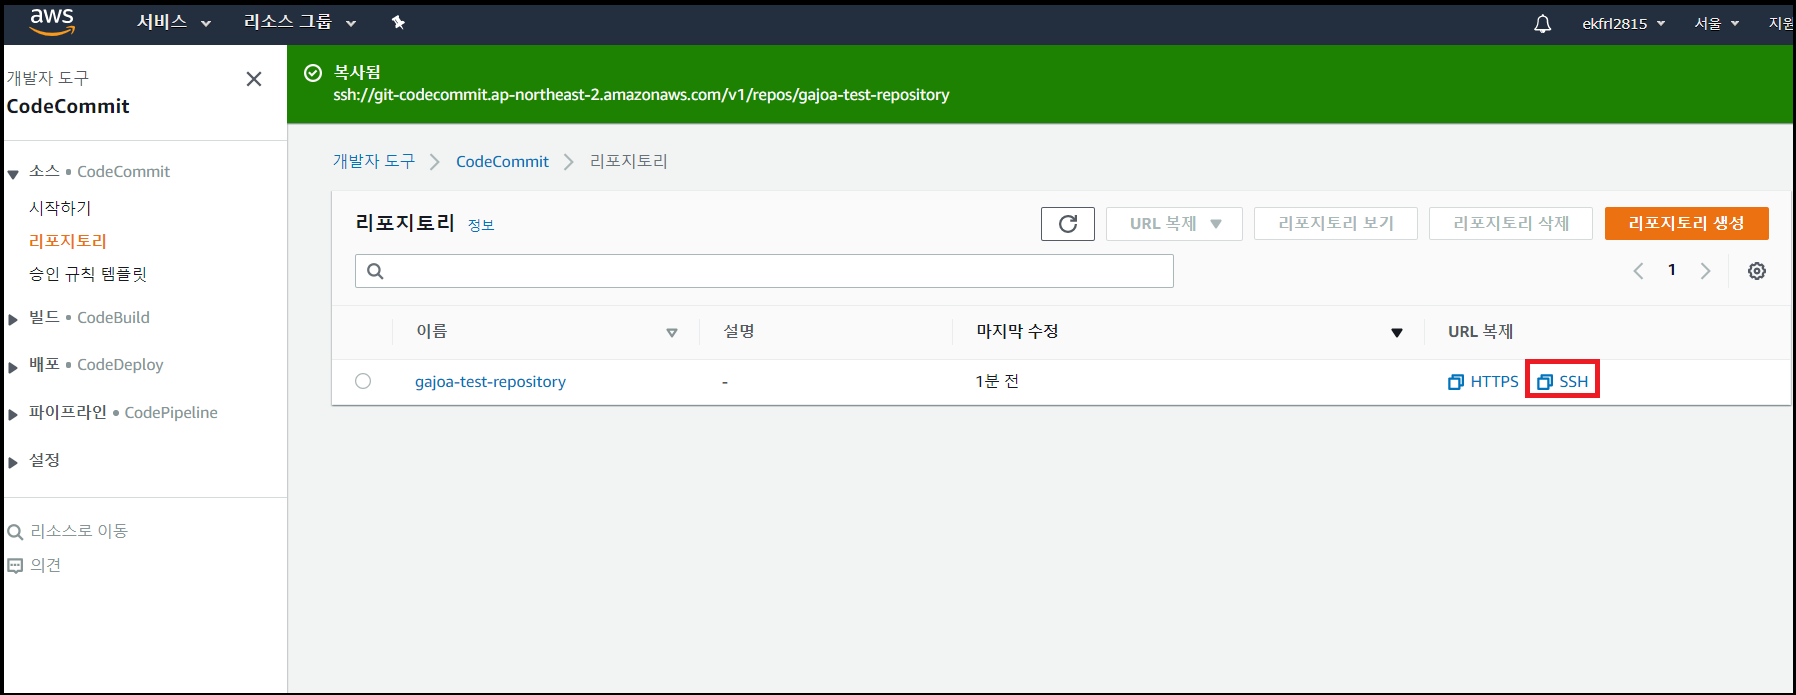1796x695 pixels.
Task: Go to next page of repositories
Action: pyautogui.click(x=1706, y=271)
